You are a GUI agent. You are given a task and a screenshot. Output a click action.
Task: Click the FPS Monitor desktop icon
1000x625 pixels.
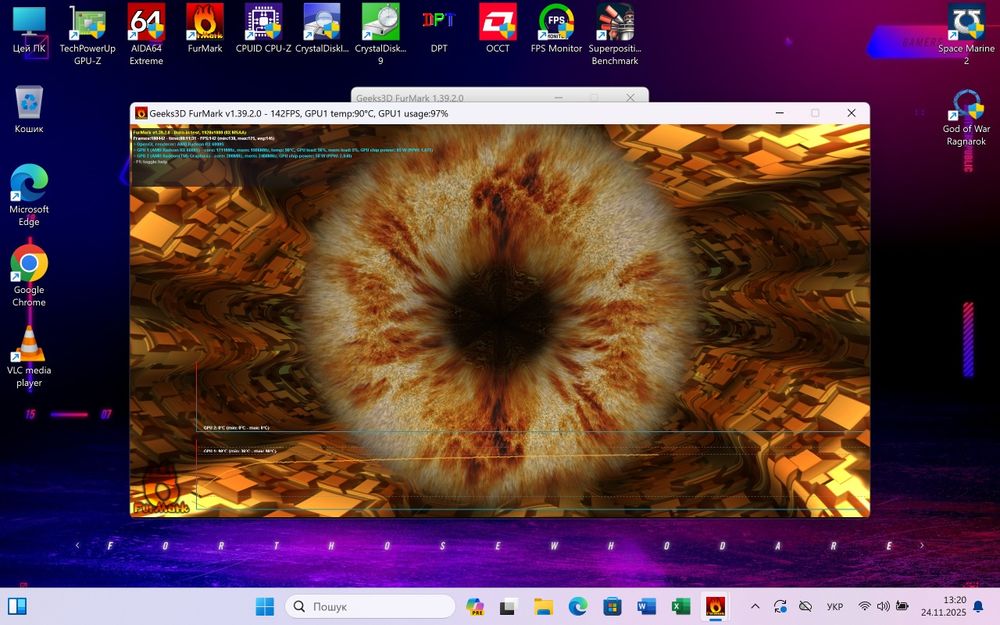coord(556,22)
